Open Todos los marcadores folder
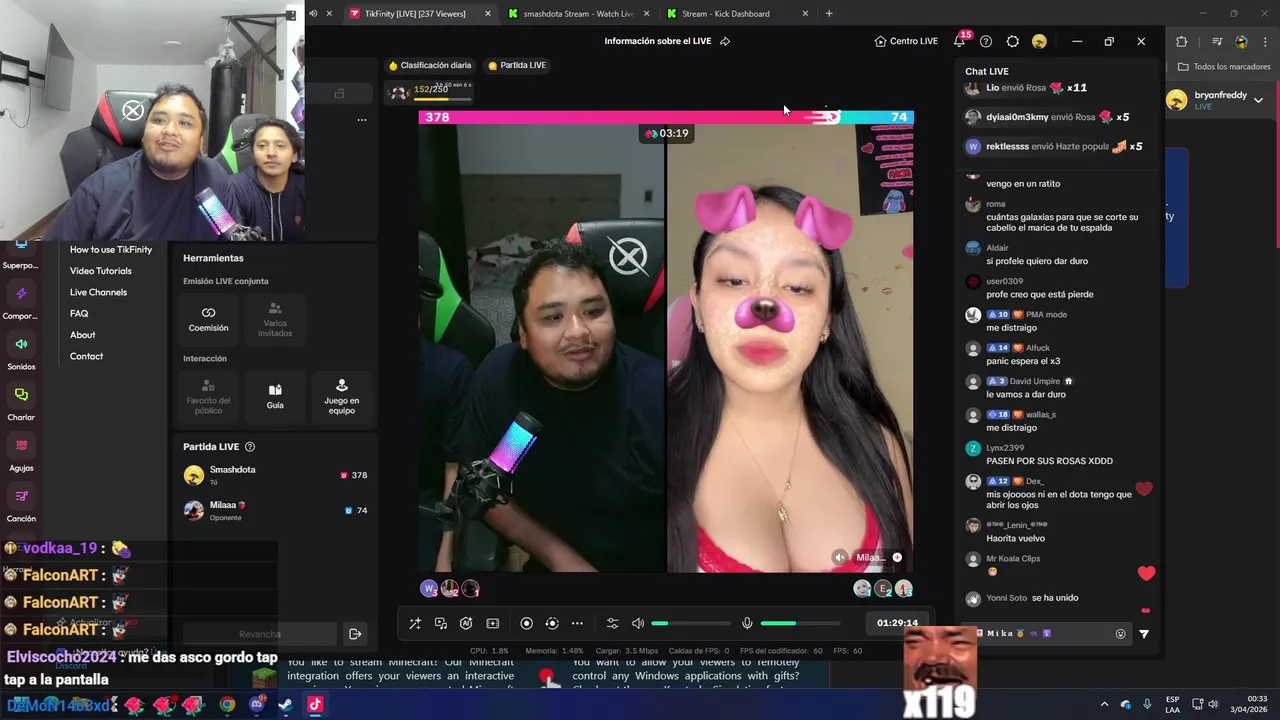The width and height of the screenshot is (1280, 720). coord(1224,66)
